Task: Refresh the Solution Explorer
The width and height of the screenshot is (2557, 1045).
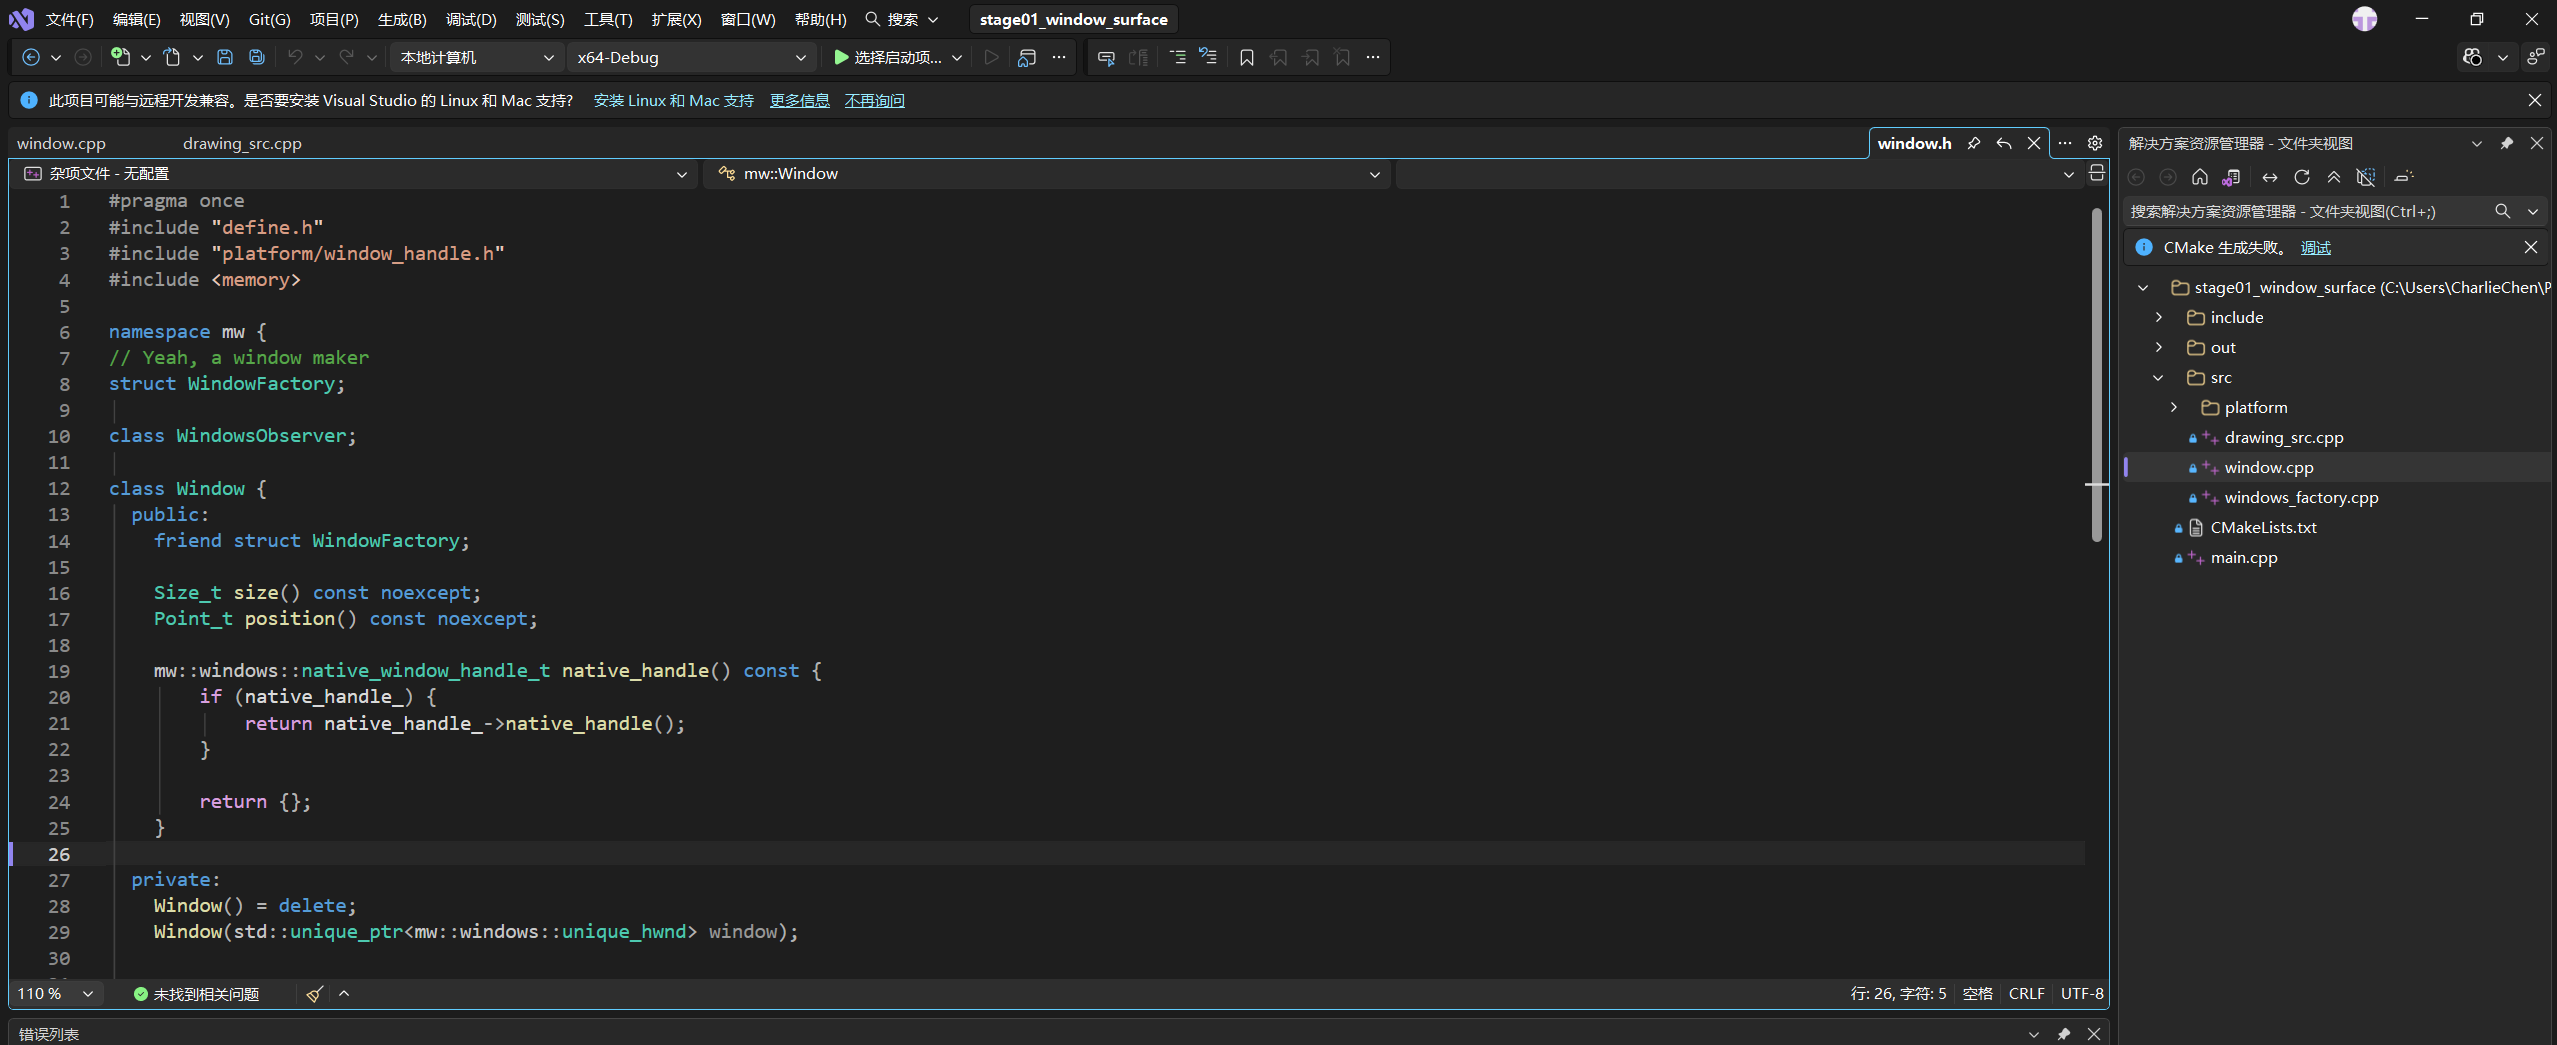Action: (2302, 177)
